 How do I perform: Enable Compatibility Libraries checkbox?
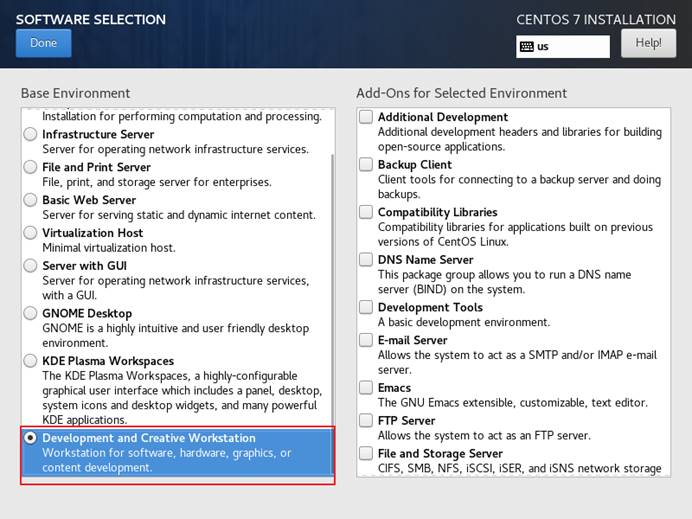[x=366, y=212]
